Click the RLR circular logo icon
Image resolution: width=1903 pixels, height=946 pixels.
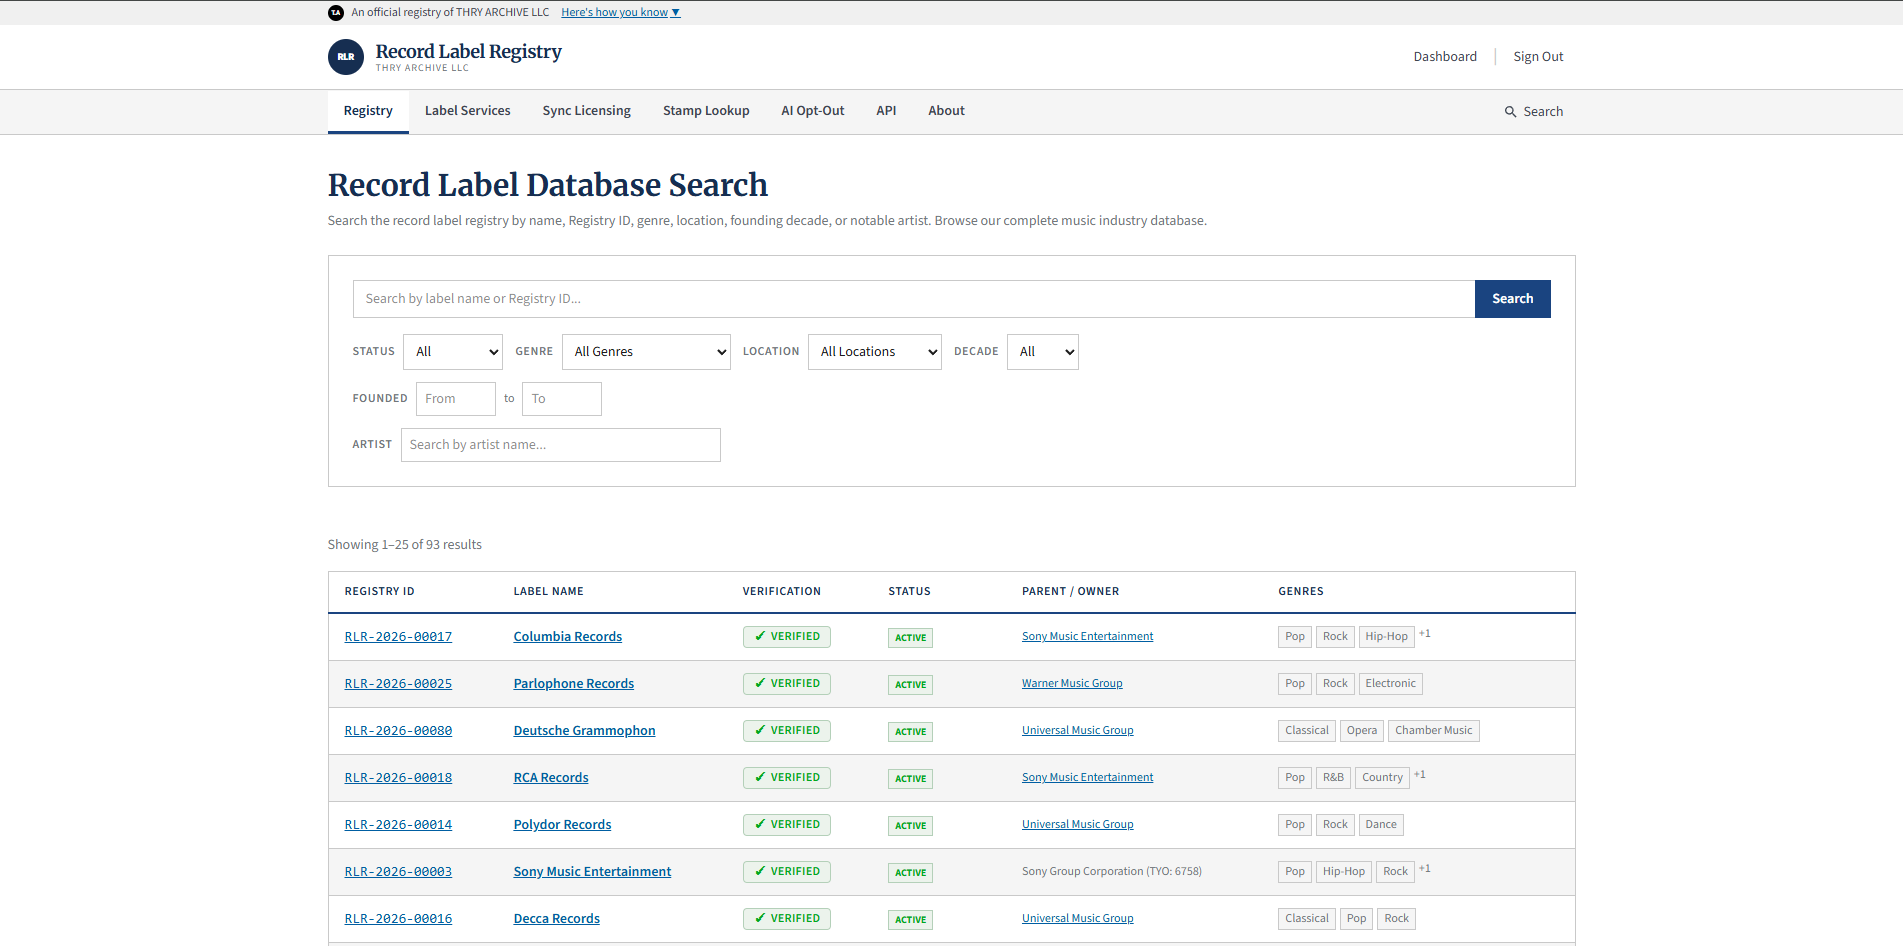(x=345, y=57)
